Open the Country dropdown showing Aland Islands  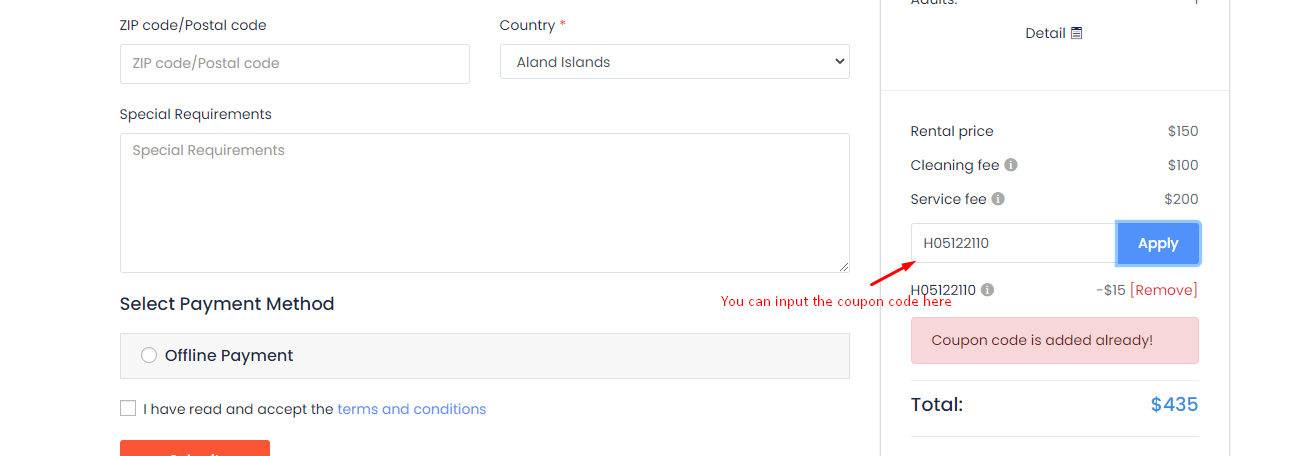[674, 62]
